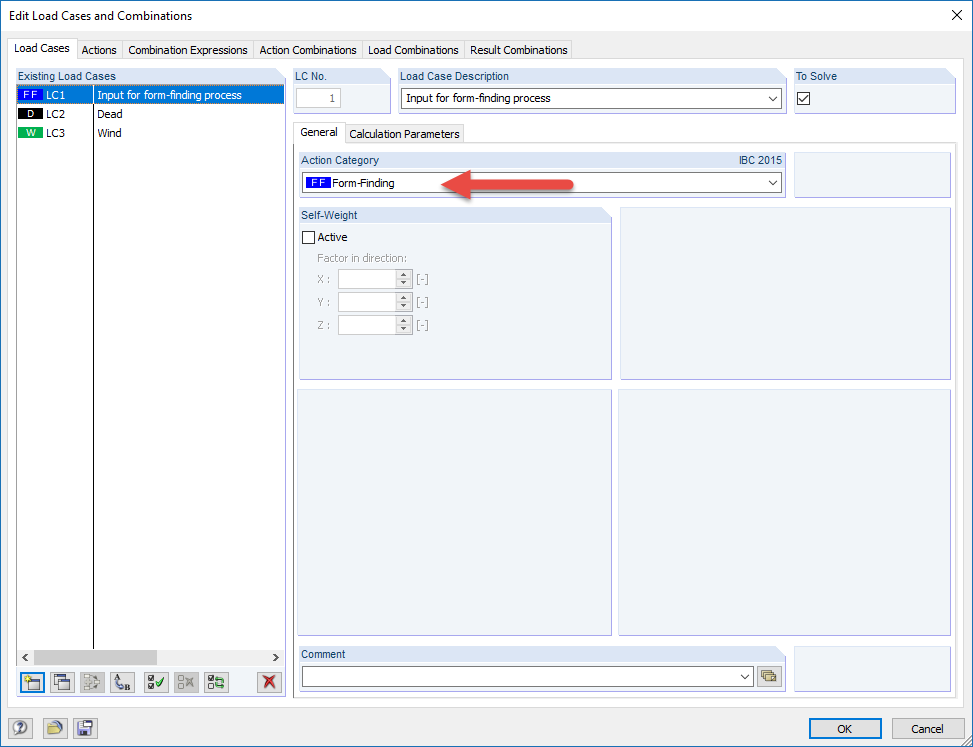Viewport: 973px width, 747px height.
Task: Open the Result Combinations tab
Action: pos(518,49)
